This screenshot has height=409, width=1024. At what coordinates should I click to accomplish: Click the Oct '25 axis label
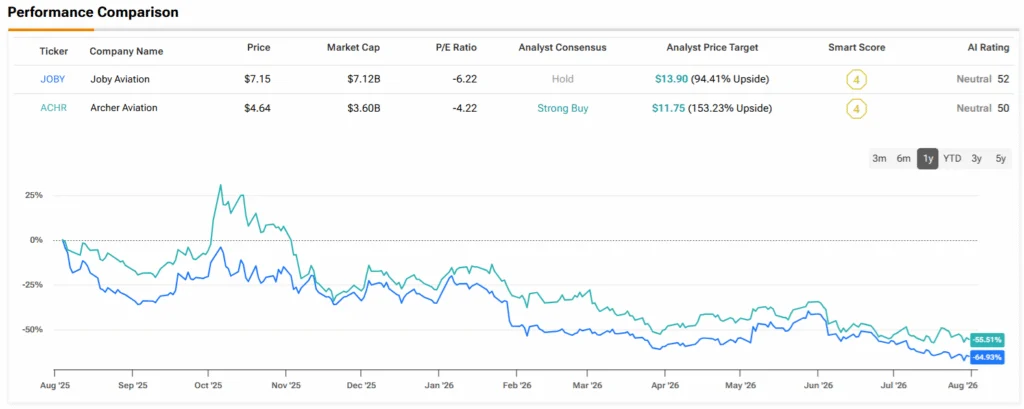click(208, 386)
